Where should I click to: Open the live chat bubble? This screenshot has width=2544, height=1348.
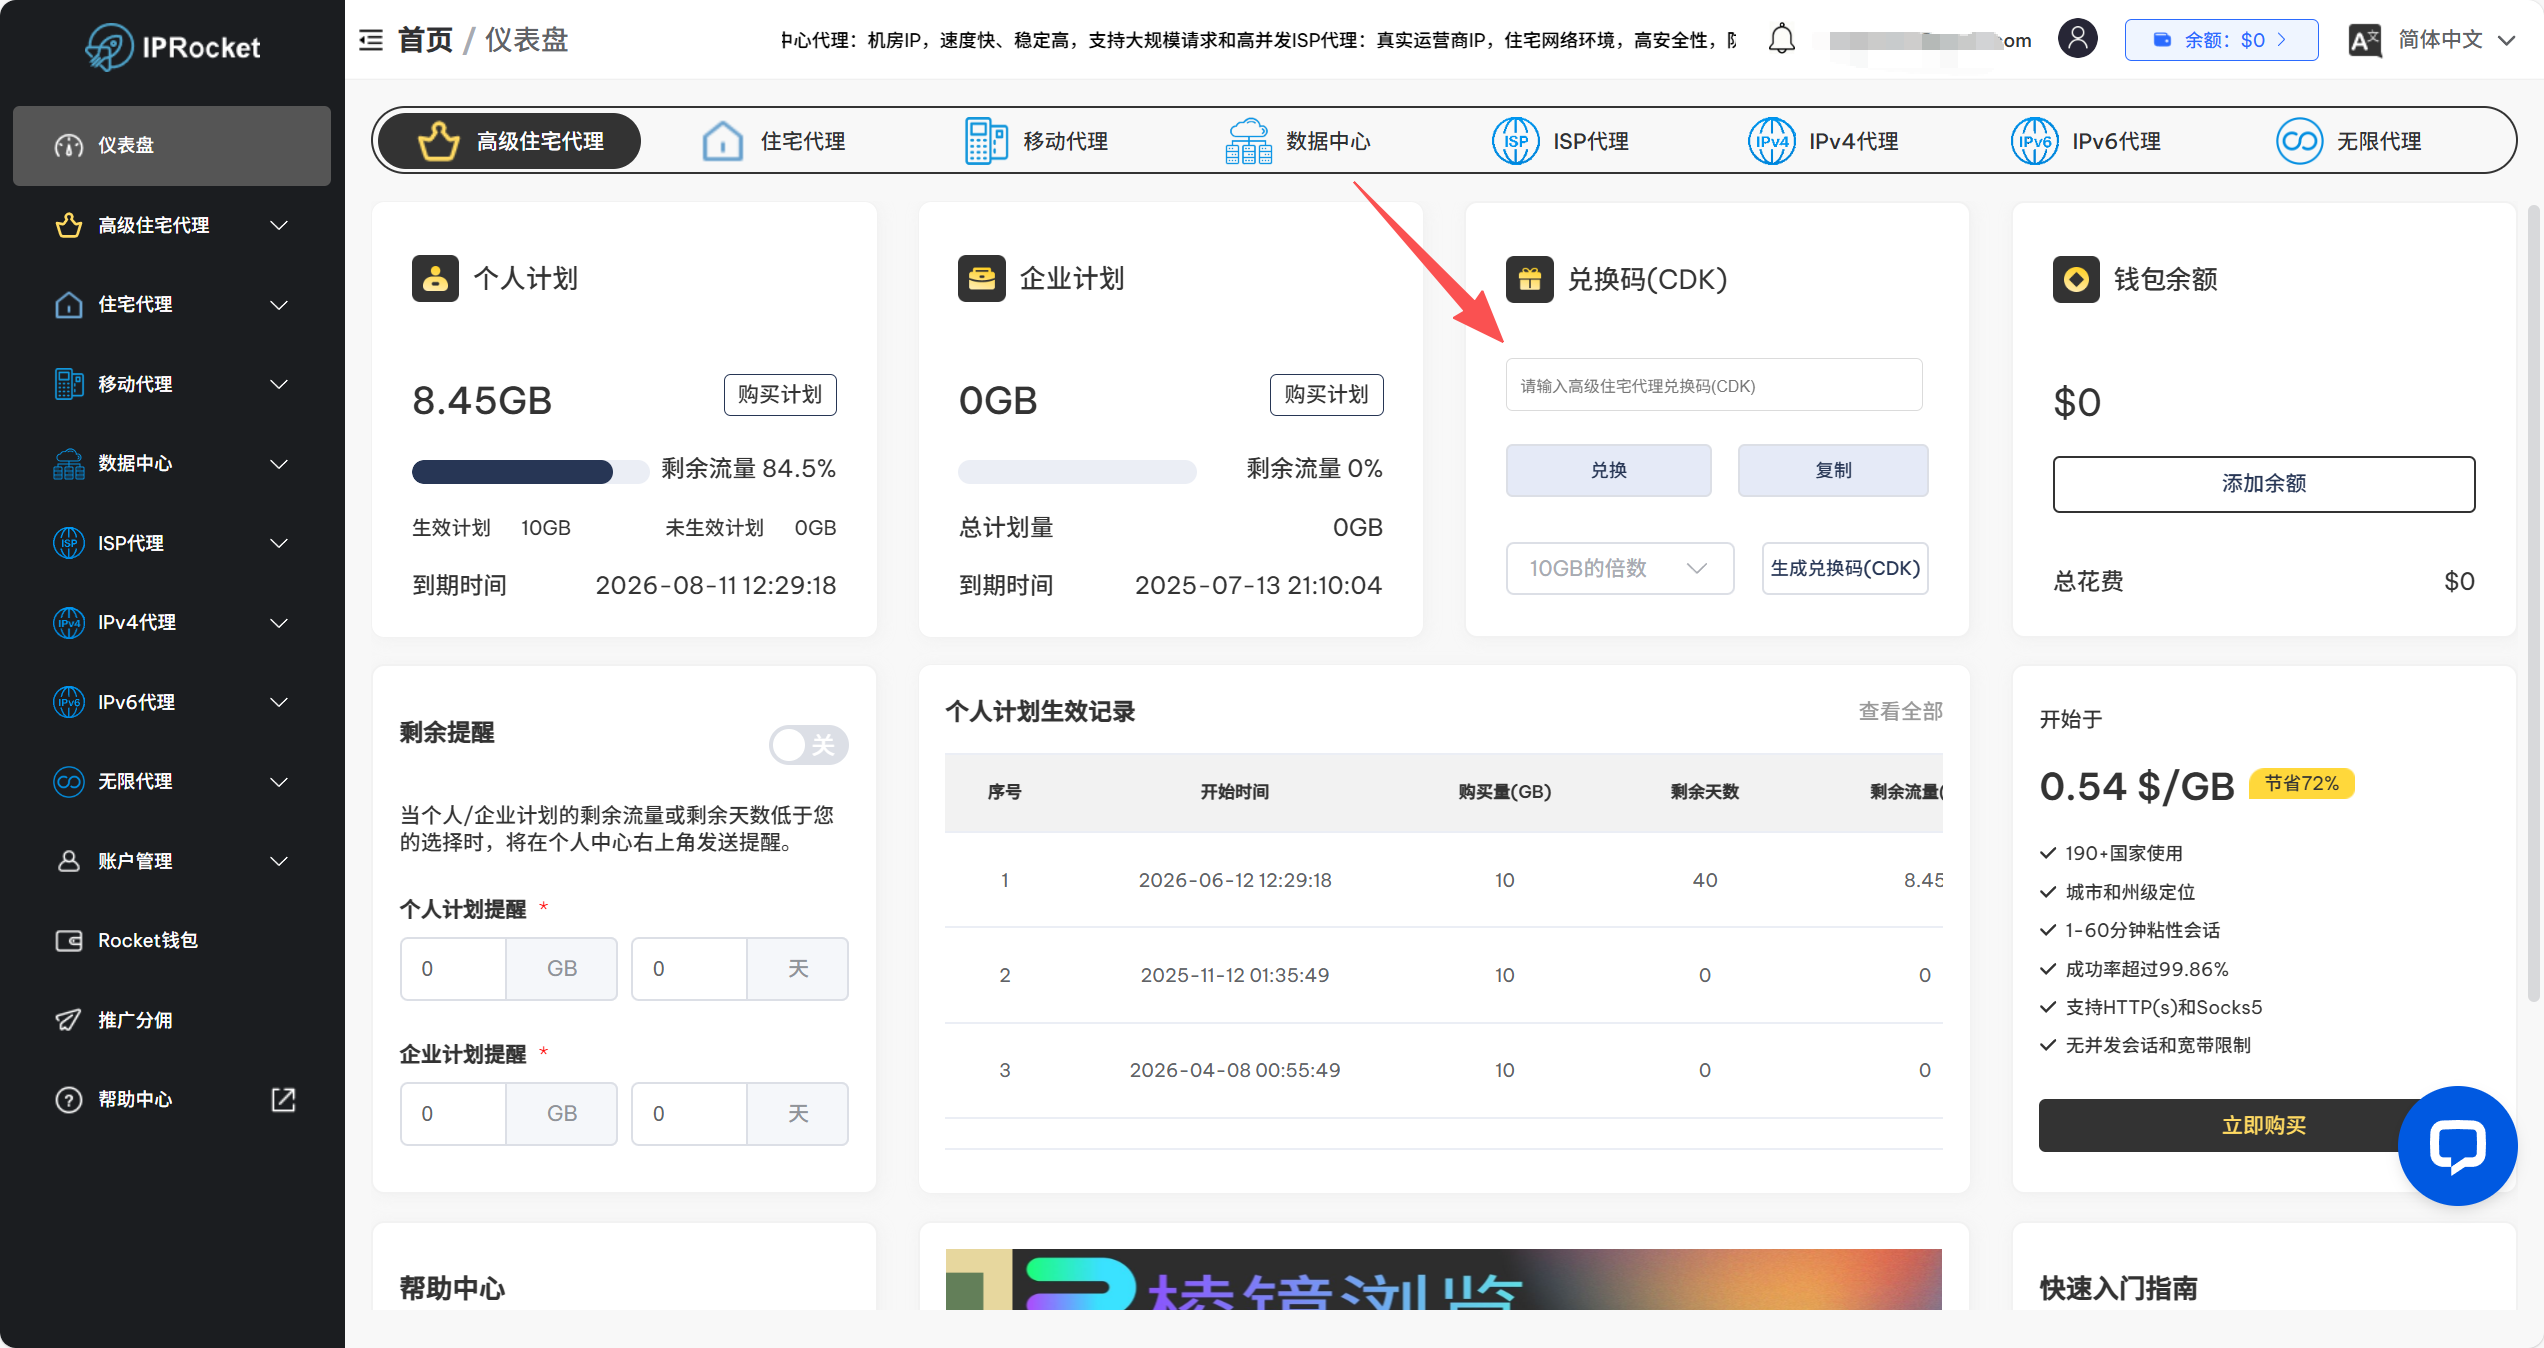pos(2457,1146)
